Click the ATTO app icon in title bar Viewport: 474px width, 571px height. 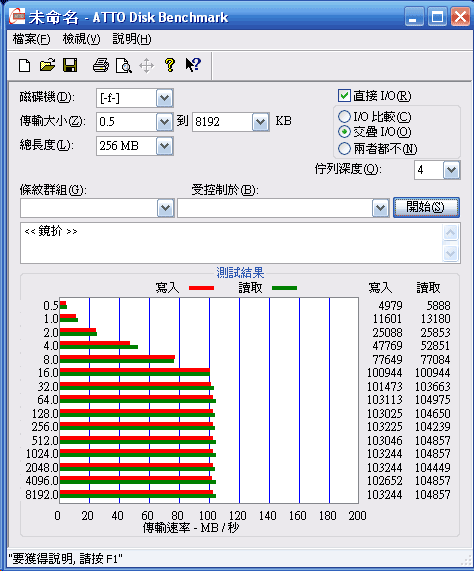(17, 16)
